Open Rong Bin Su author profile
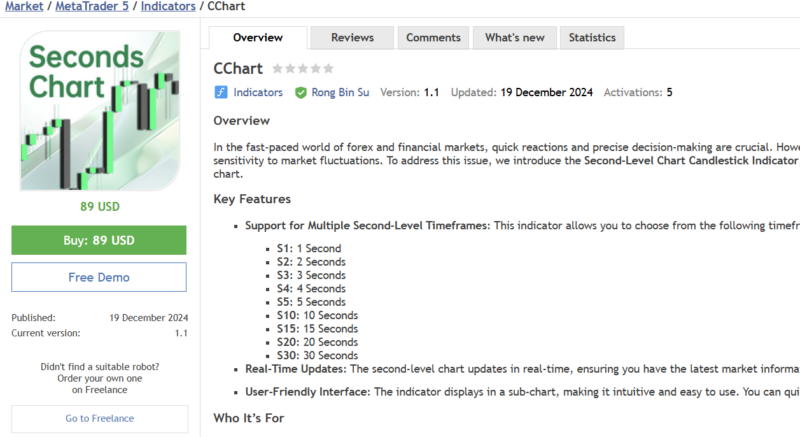 point(339,92)
